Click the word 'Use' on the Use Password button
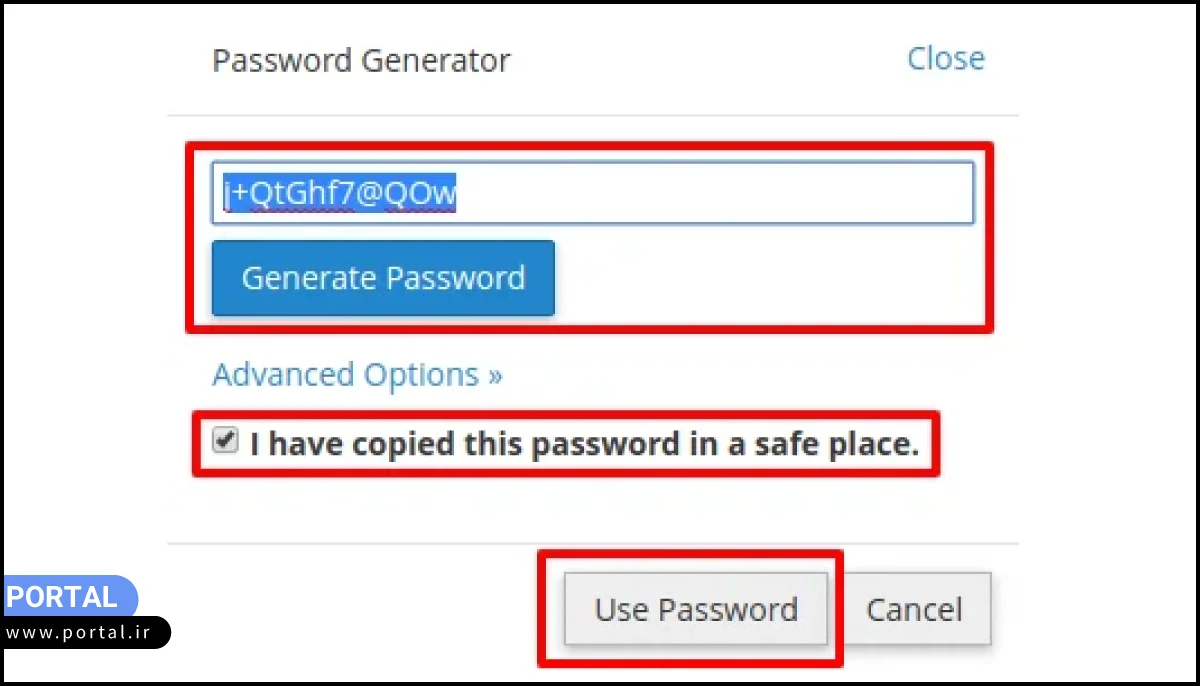 (621, 609)
